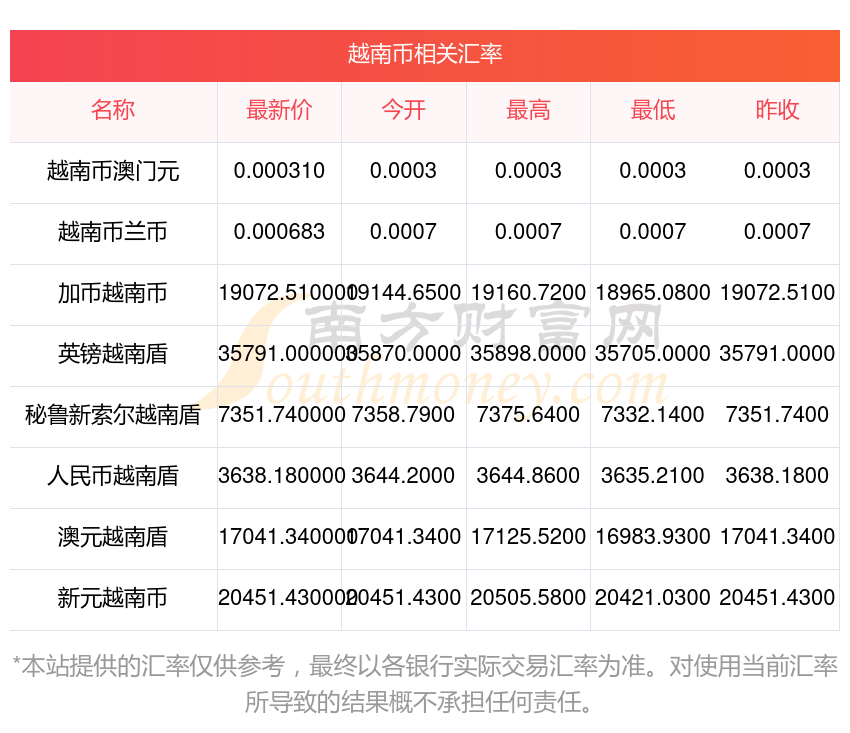Click the 19072.5100 previous close value

[777, 293]
